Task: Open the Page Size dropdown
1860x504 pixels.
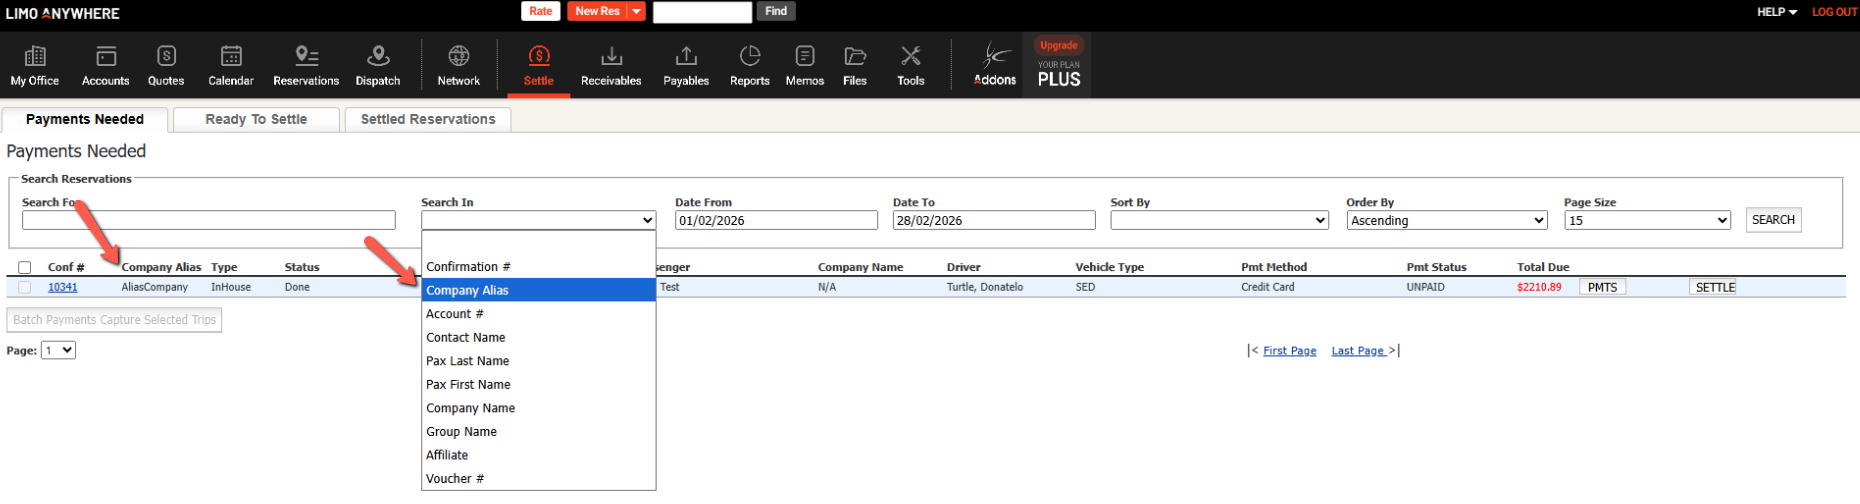Action: pos(1646,221)
